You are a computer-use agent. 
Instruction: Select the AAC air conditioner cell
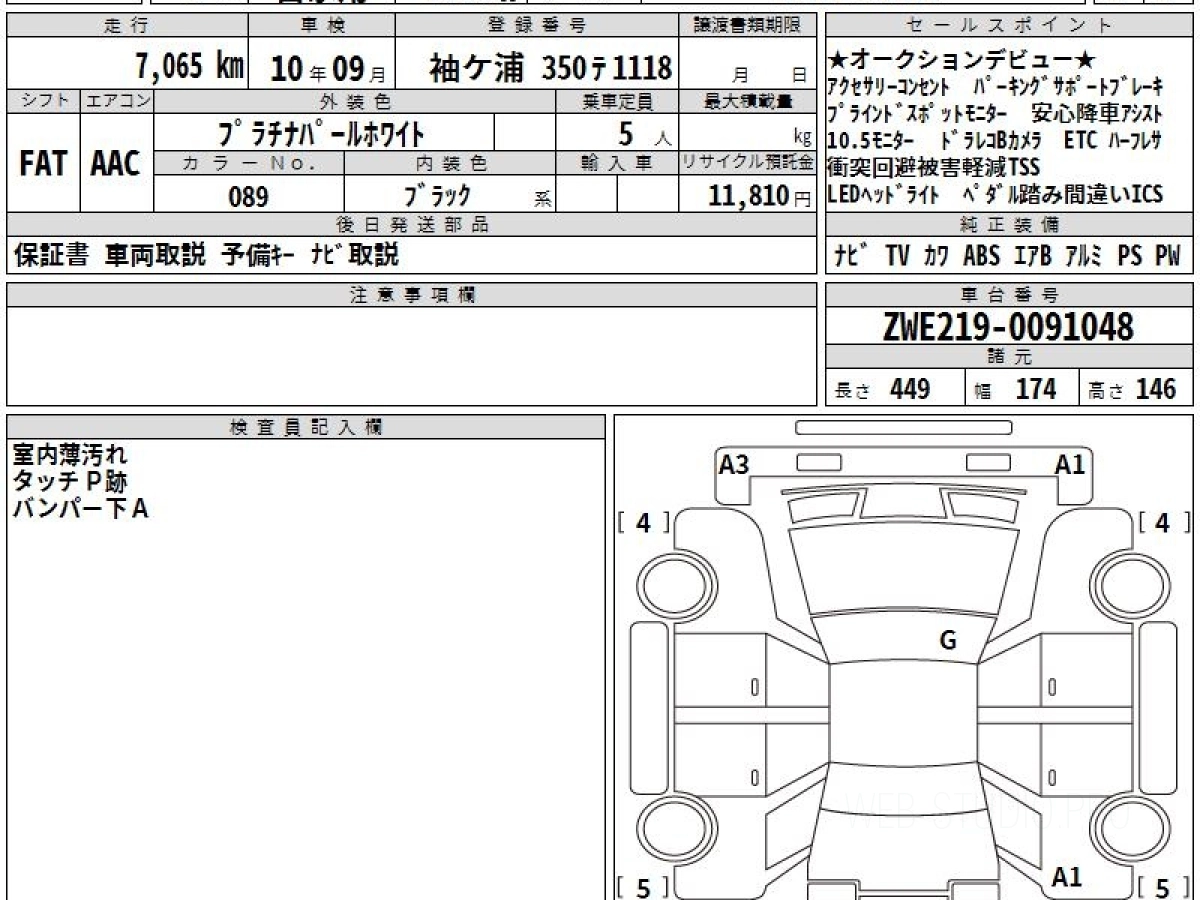[x=116, y=164]
